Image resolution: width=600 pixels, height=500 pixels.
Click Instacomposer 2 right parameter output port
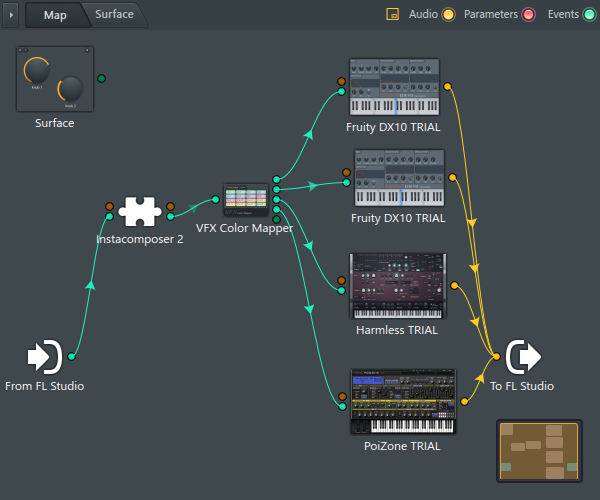[171, 207]
